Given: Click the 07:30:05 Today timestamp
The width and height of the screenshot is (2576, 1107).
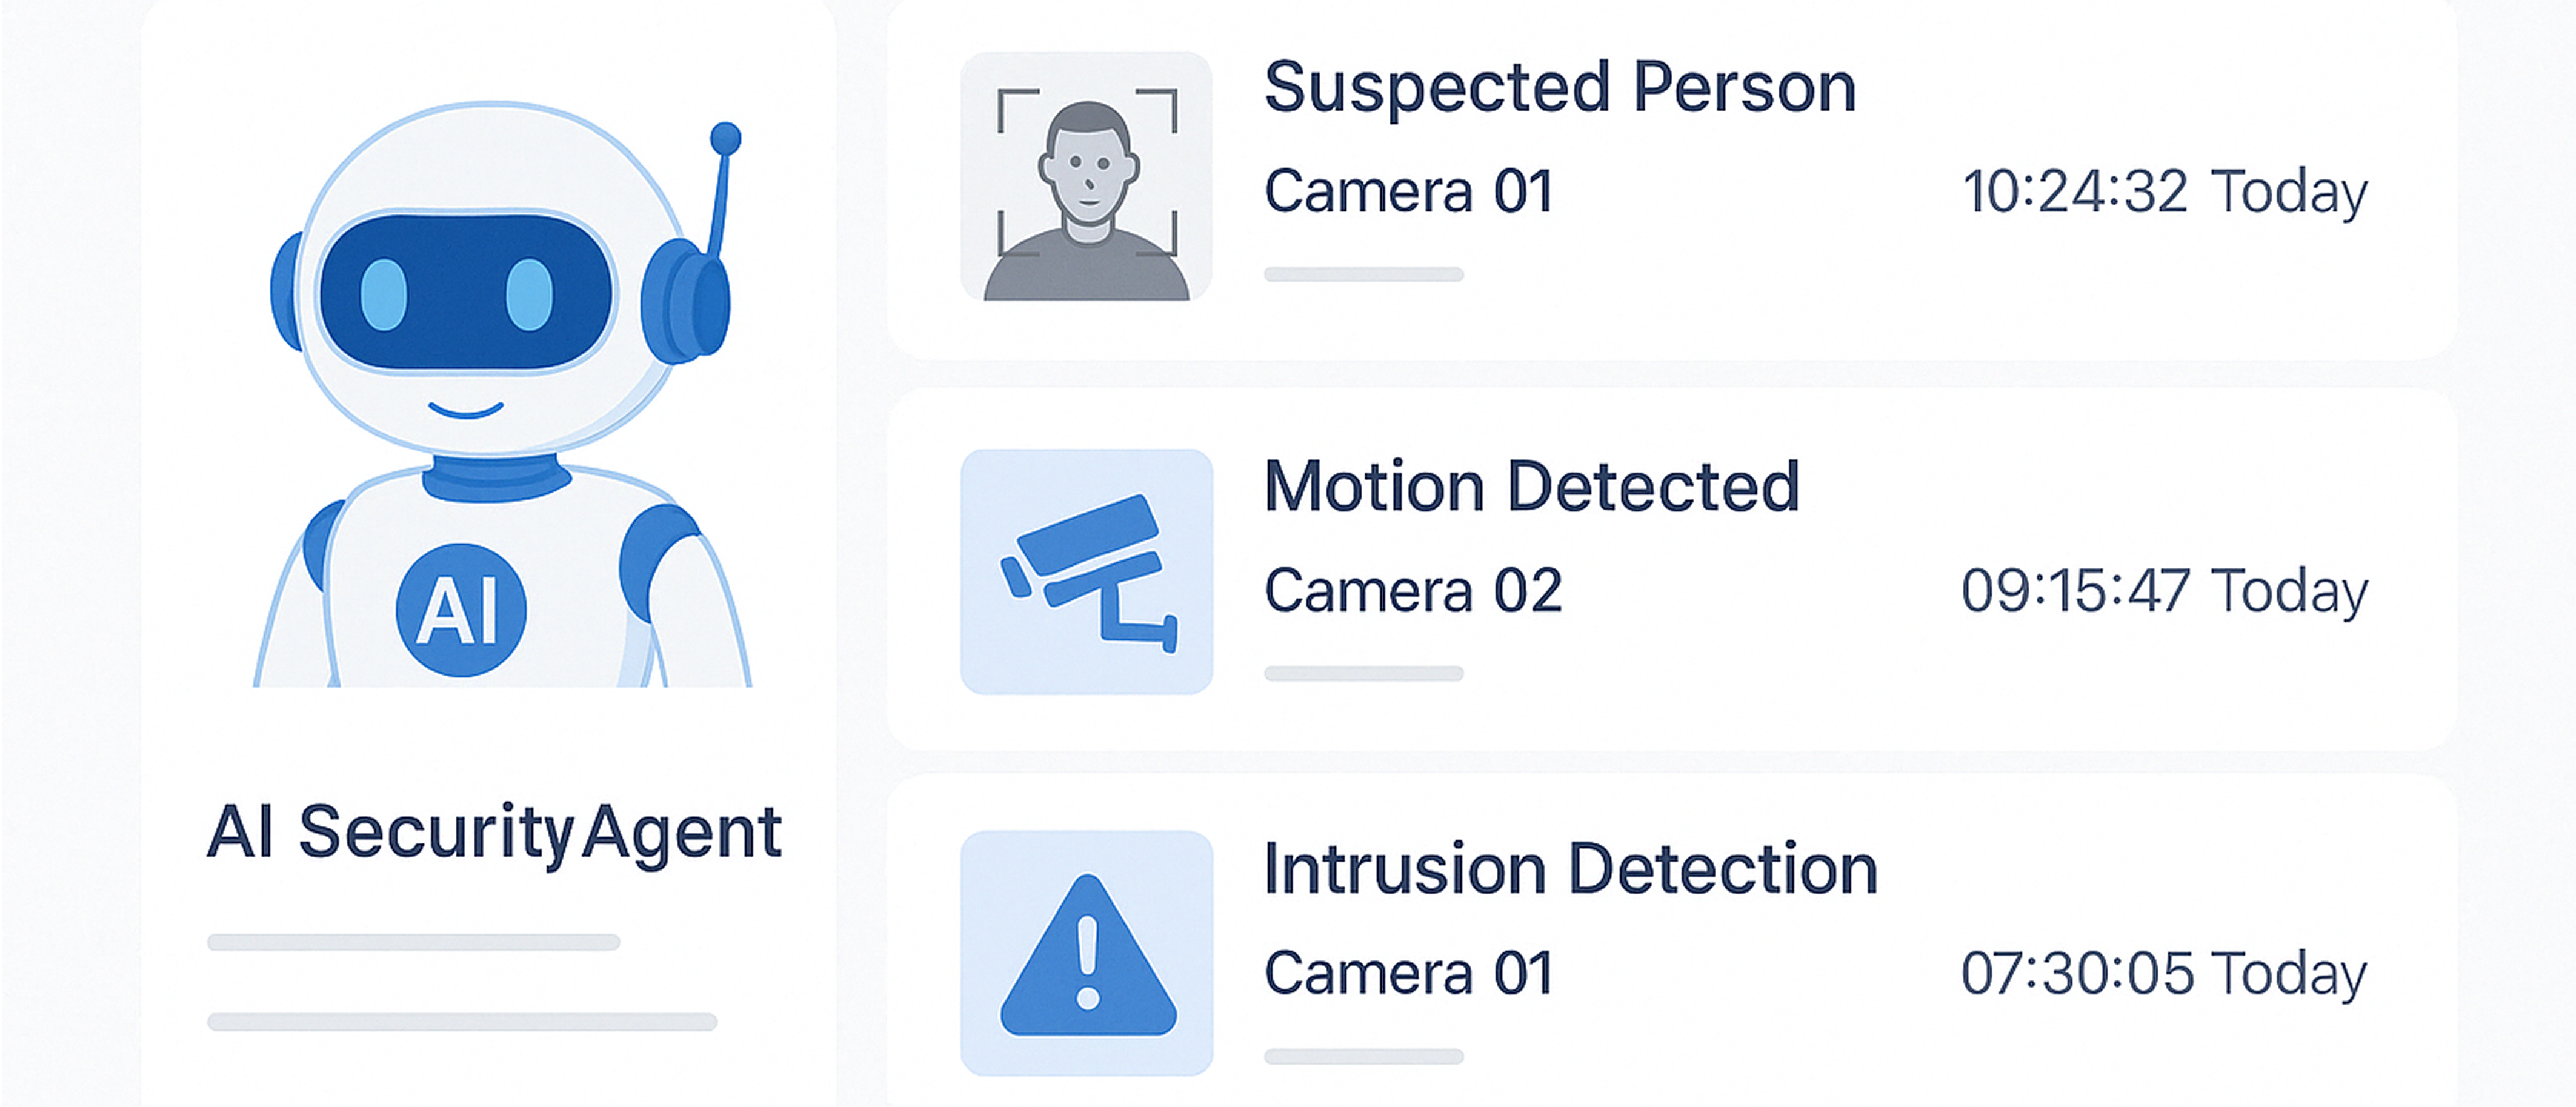Looking at the screenshot, I should [x=2163, y=973].
